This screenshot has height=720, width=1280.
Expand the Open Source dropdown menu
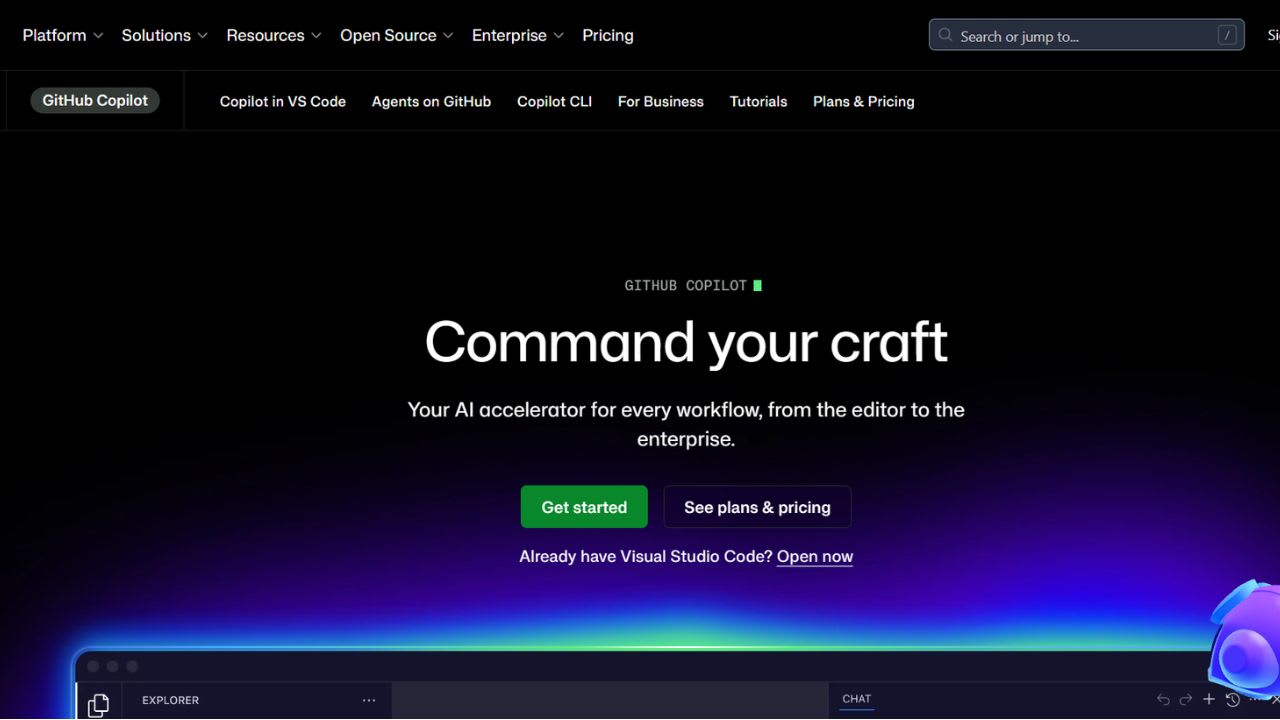(397, 35)
